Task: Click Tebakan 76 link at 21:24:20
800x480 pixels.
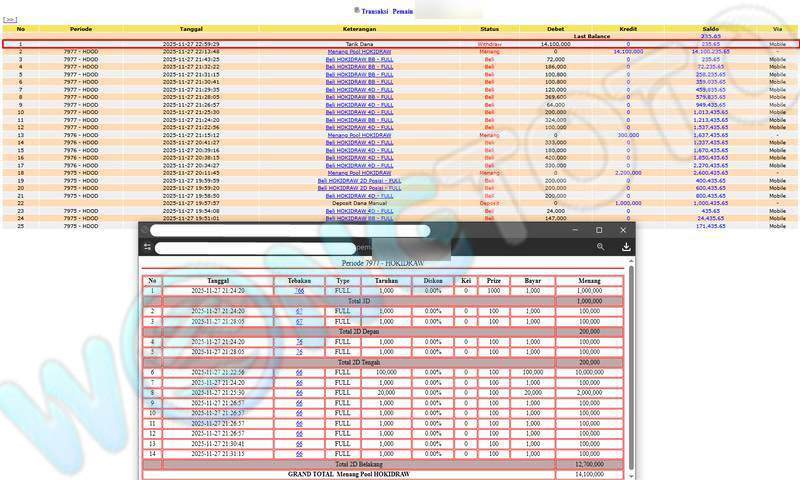Action: point(299,342)
